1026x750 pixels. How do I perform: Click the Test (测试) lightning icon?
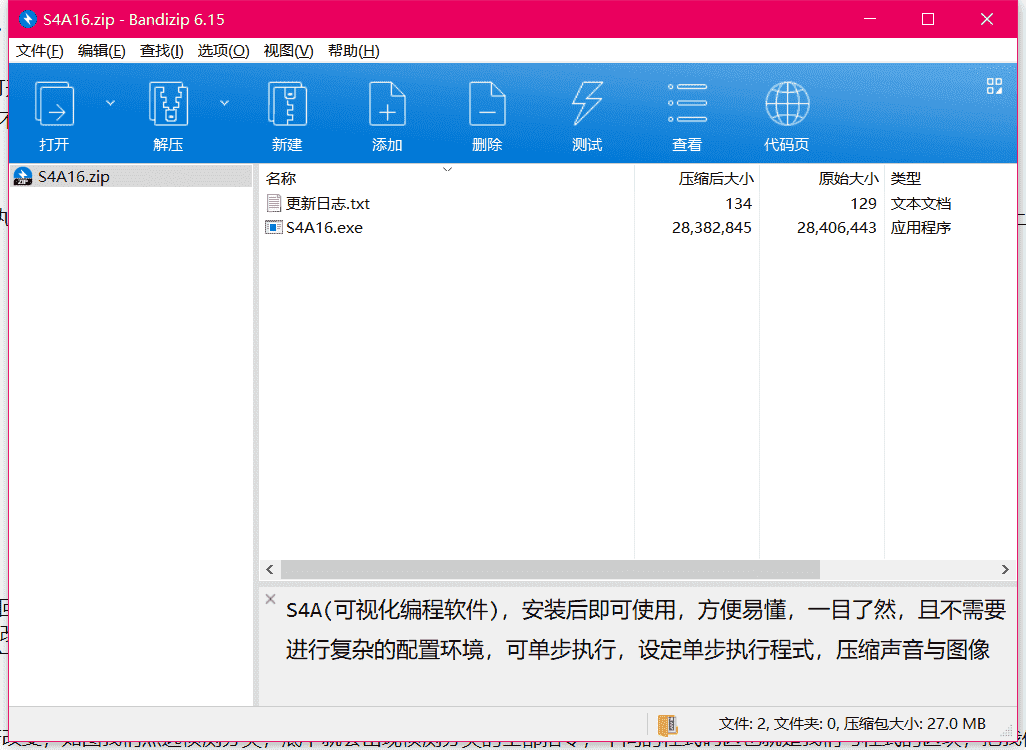point(587,103)
